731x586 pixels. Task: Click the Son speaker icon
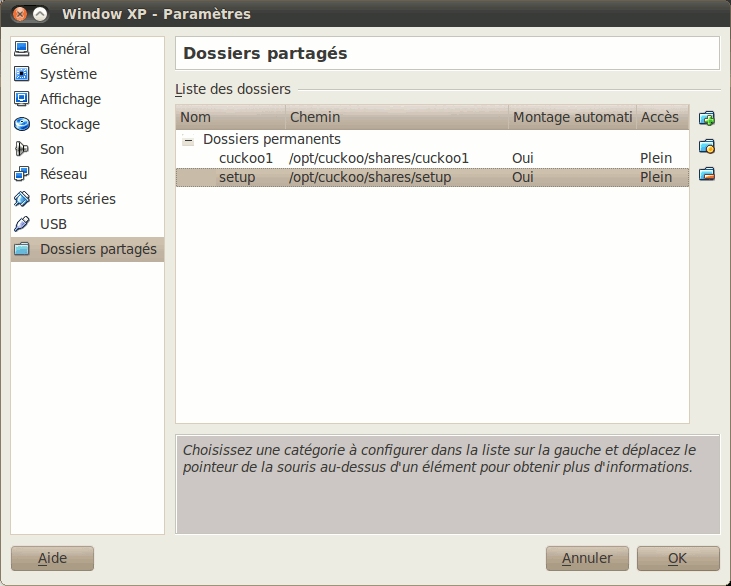coord(22,149)
